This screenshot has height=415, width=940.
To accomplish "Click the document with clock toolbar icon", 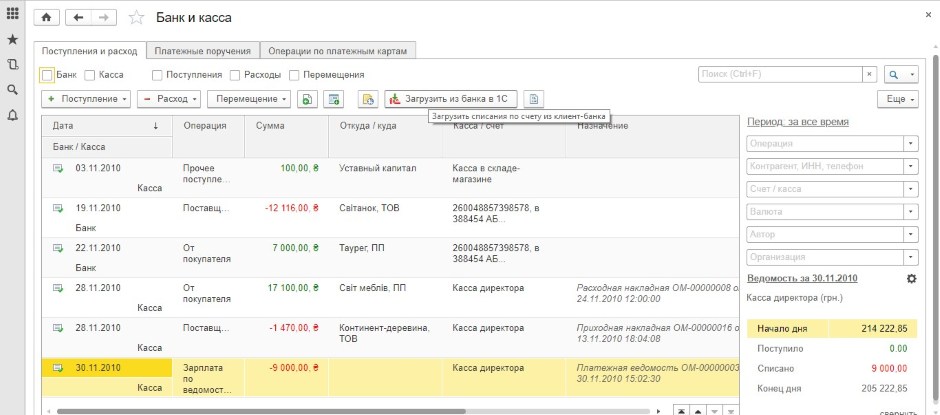I will click(368, 100).
